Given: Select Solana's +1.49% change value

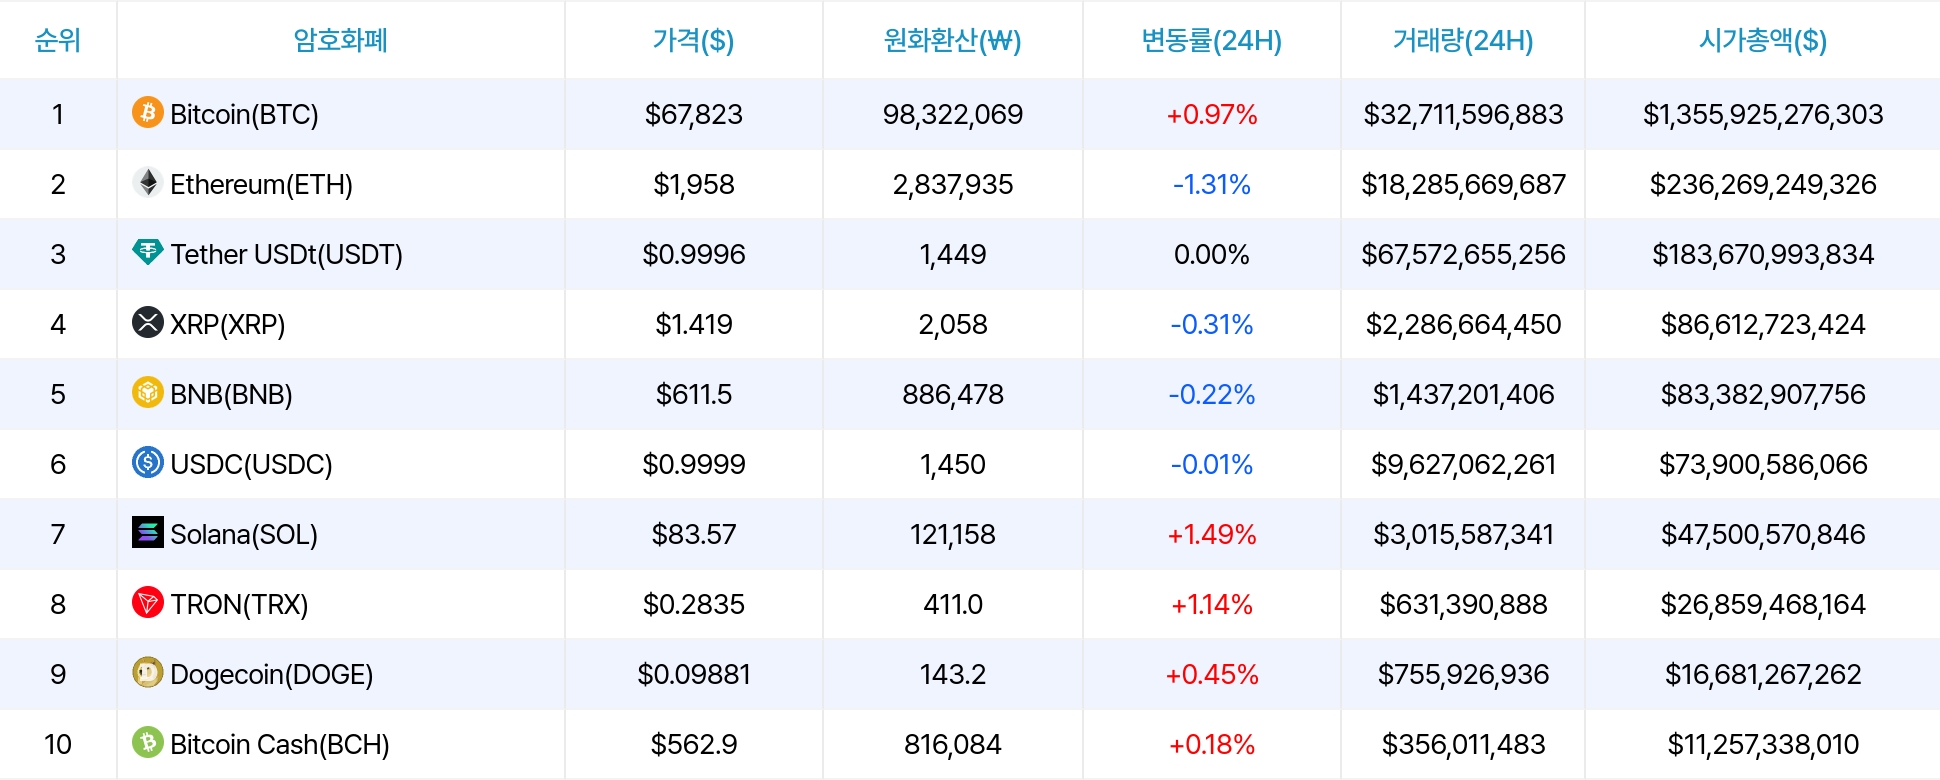Looking at the screenshot, I should click(x=1211, y=534).
